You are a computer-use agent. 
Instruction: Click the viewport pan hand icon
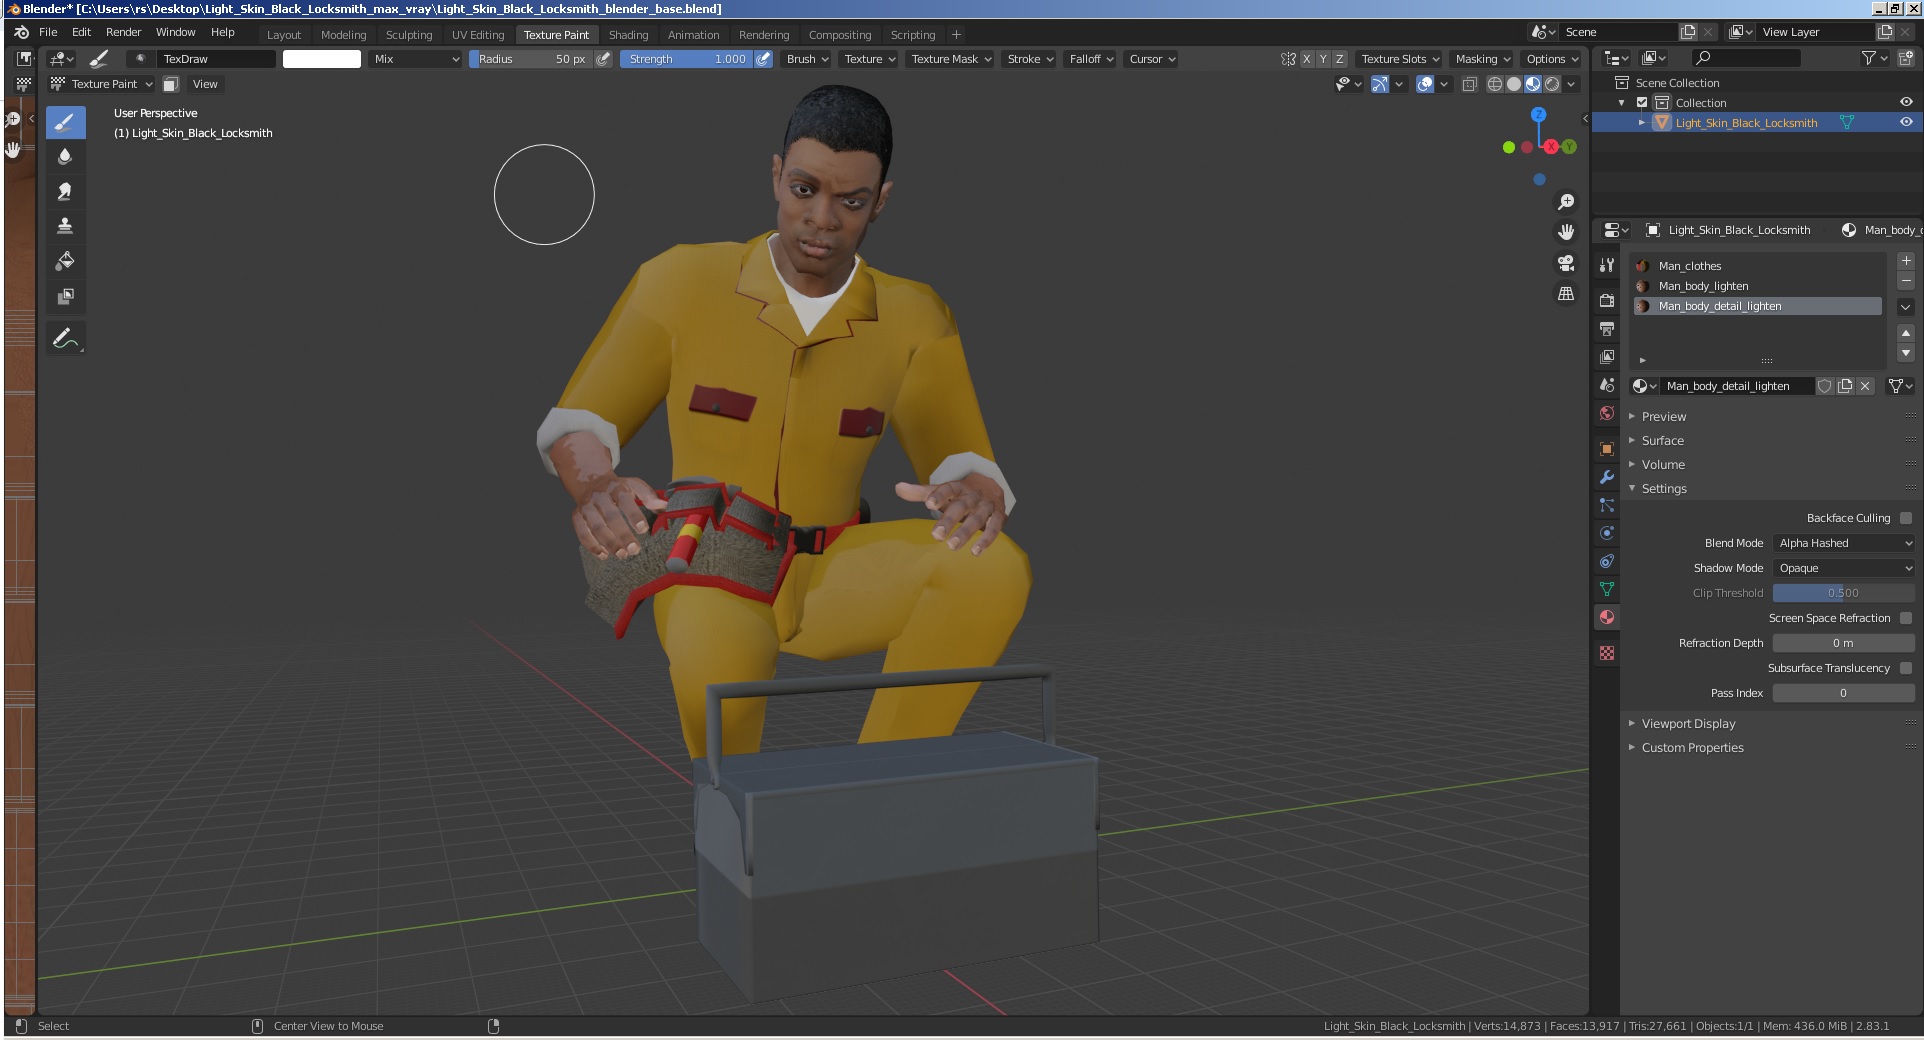[x=1566, y=232]
